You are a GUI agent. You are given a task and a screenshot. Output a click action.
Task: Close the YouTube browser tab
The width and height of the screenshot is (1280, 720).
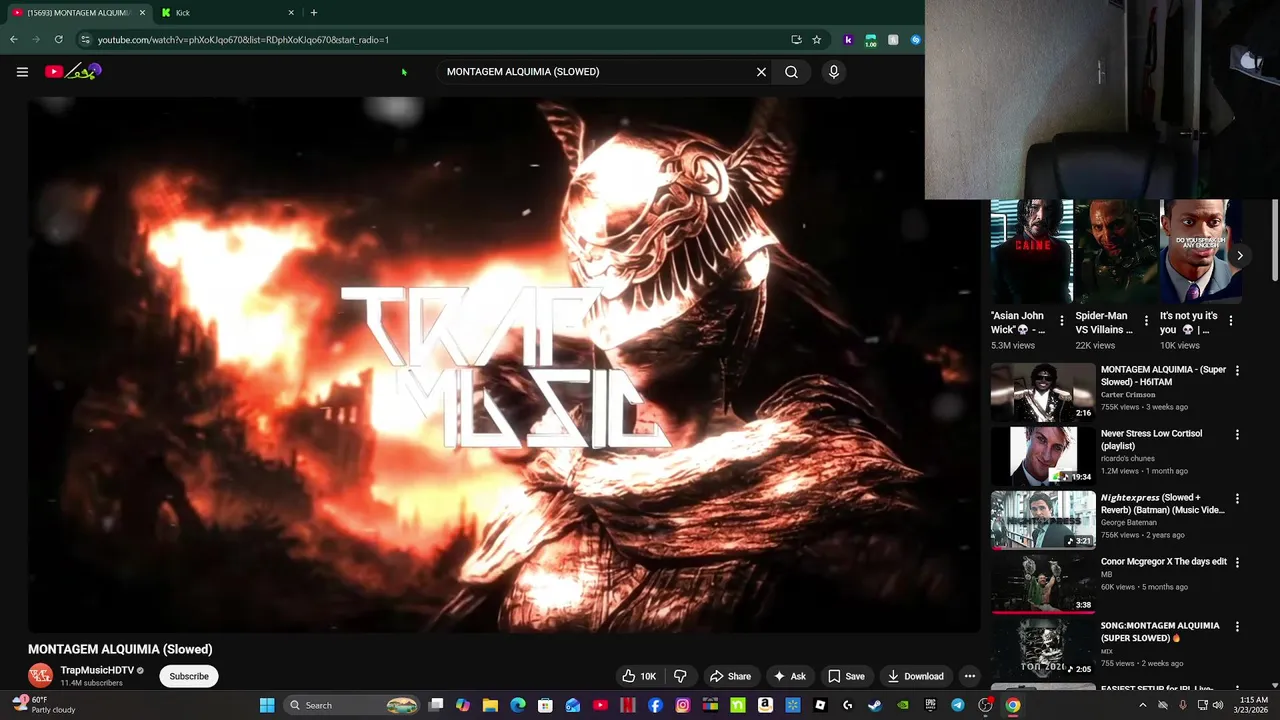pyautogui.click(x=142, y=13)
